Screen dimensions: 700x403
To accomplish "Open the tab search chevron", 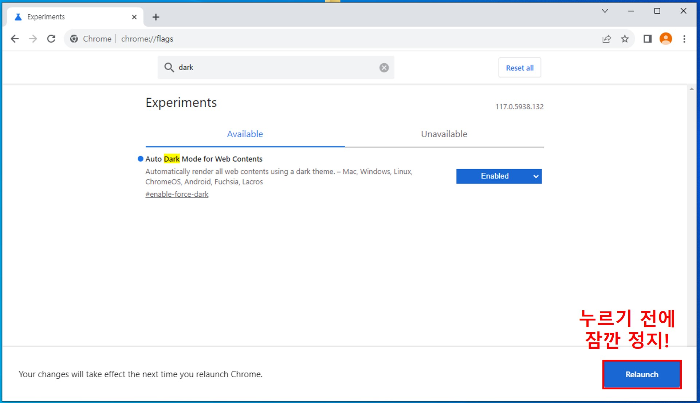I will coord(605,11).
